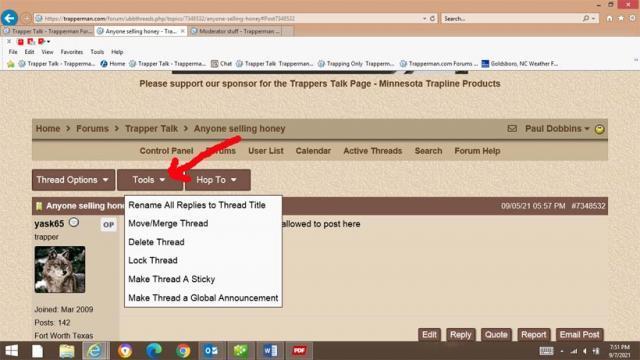Click the smiley icon beside Paul Dobbins

coord(599,129)
